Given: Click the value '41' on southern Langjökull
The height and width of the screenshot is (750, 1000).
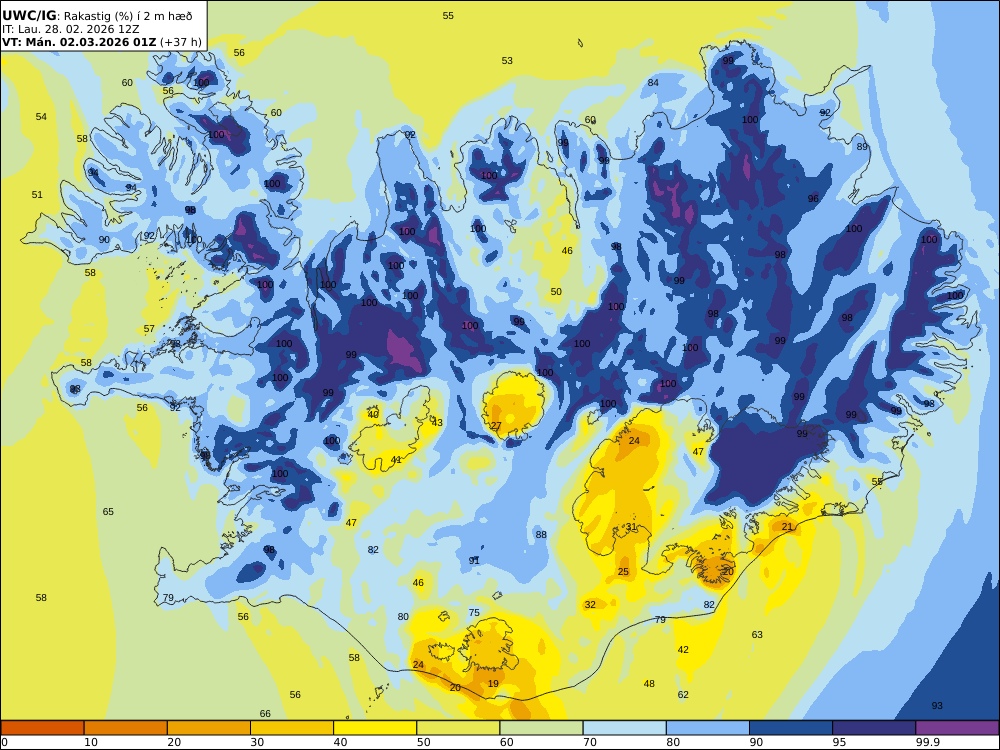Looking at the screenshot, I should click(x=396, y=460).
